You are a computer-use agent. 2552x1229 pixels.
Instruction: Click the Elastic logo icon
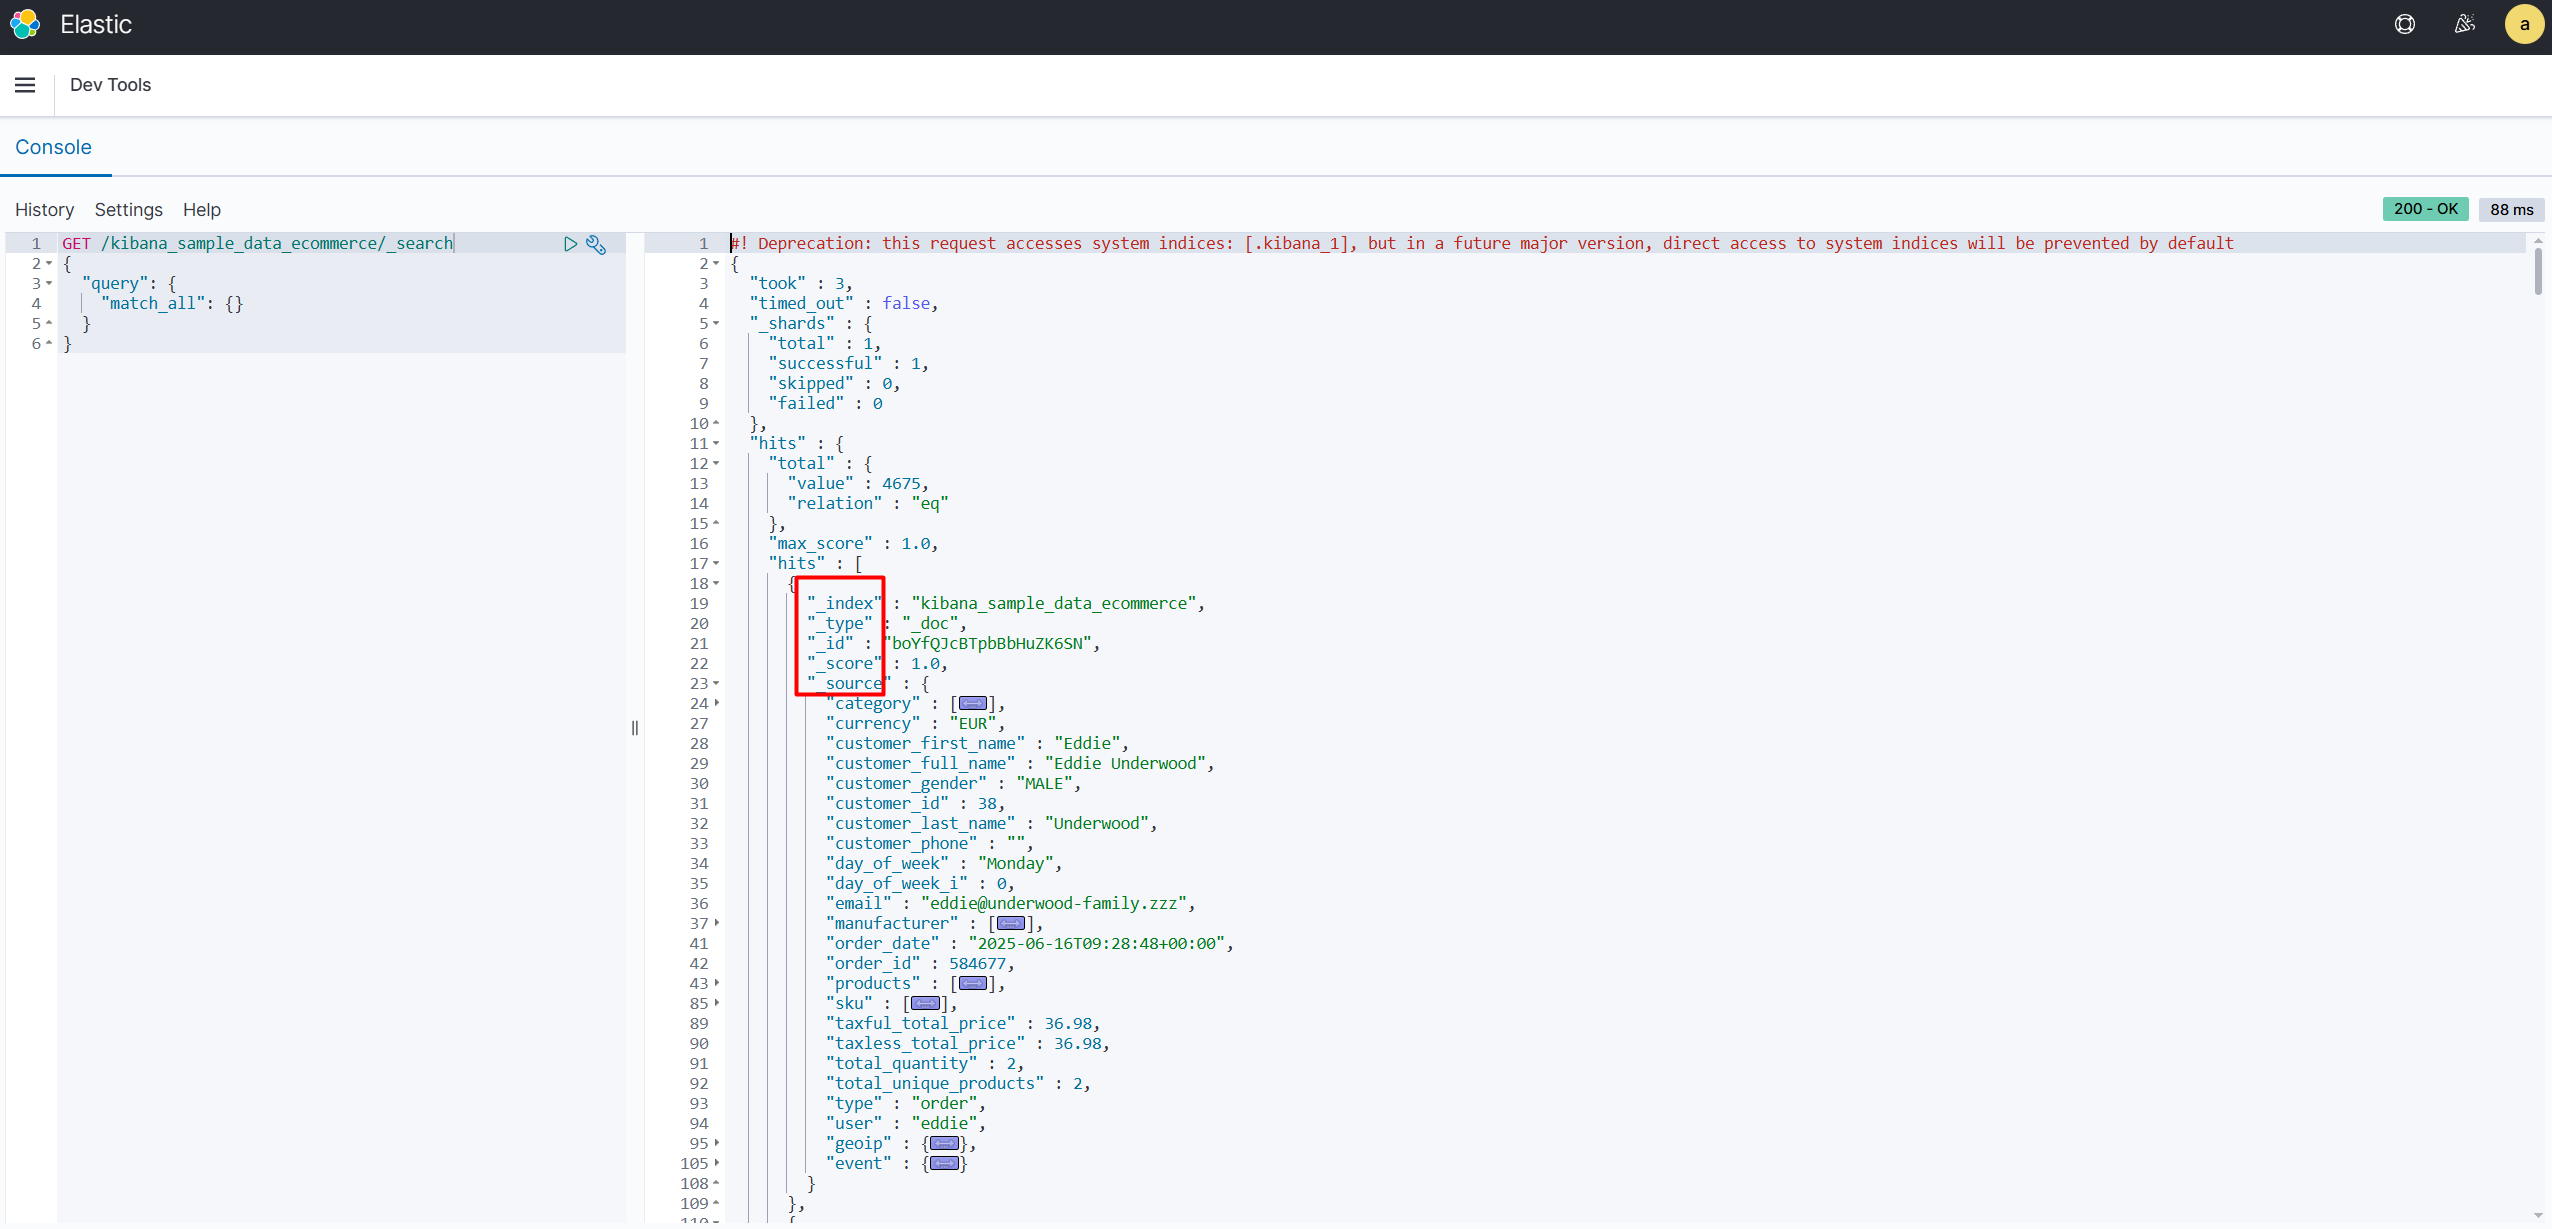tap(25, 24)
